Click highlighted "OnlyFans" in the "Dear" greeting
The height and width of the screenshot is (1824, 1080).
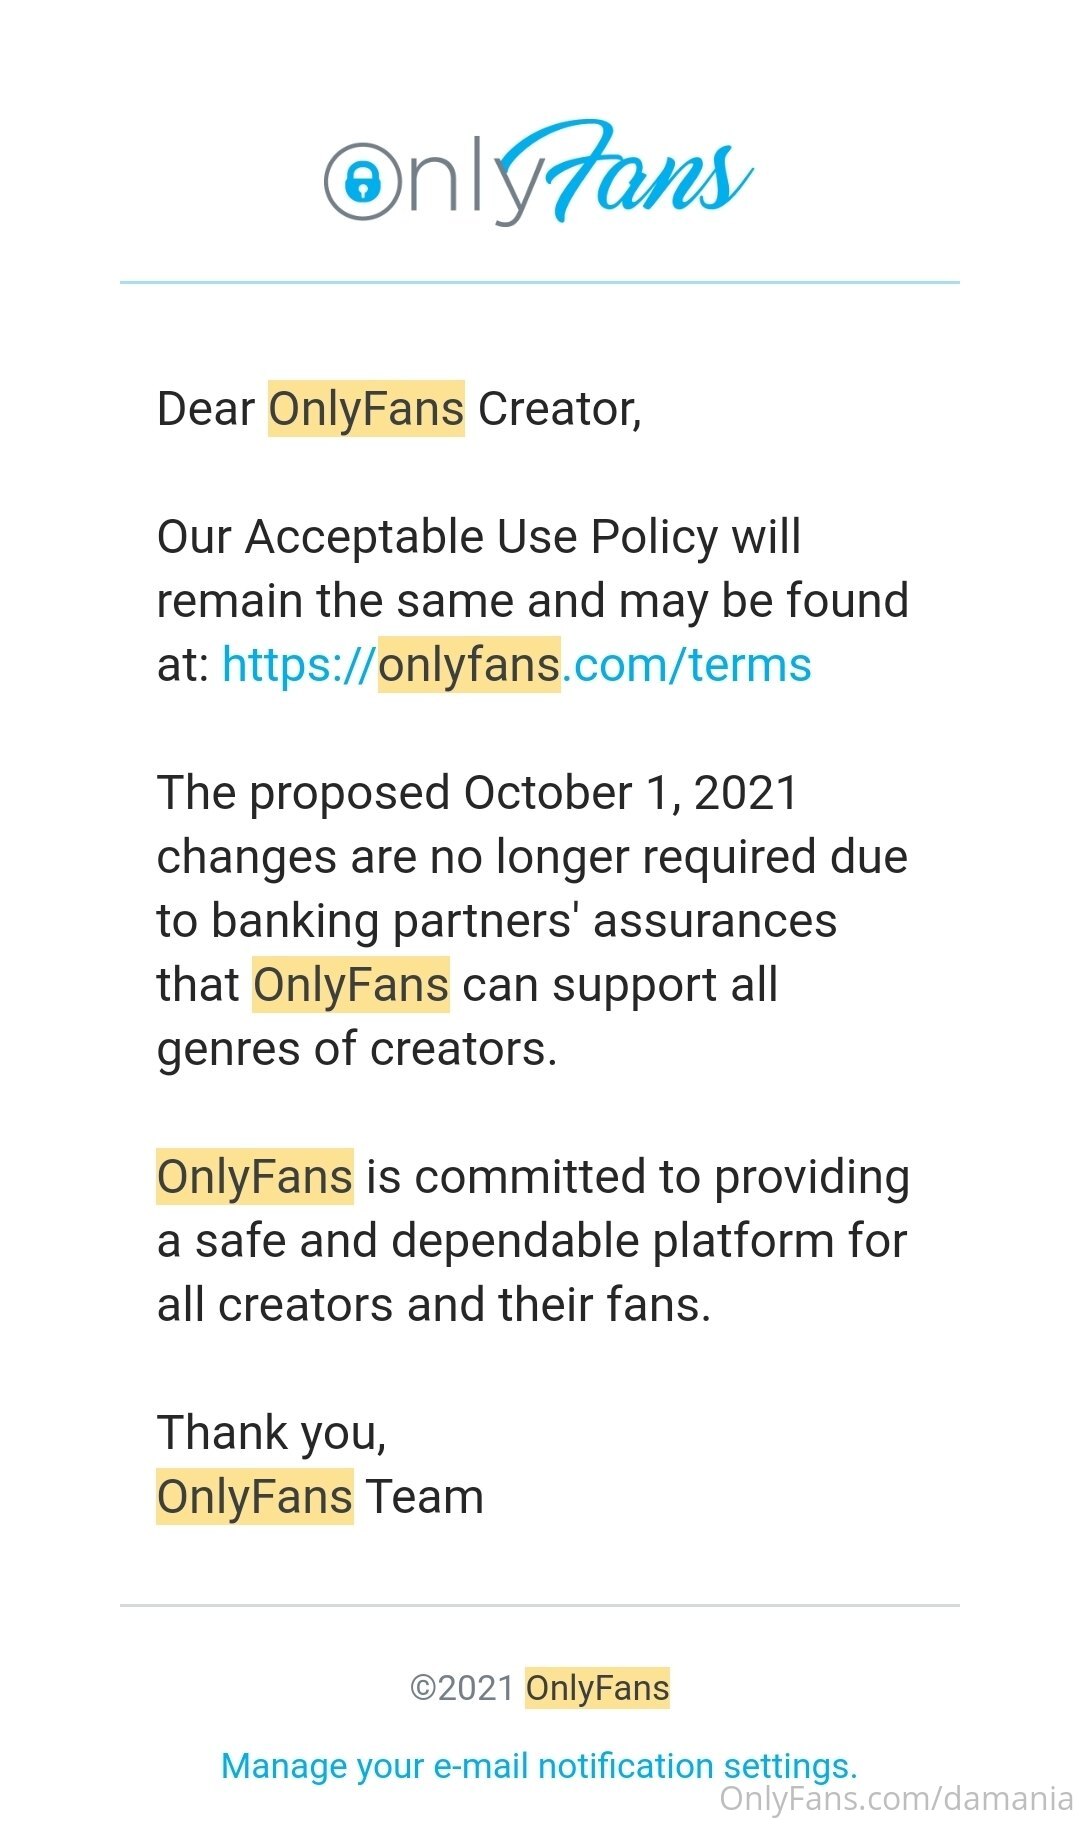(x=366, y=409)
